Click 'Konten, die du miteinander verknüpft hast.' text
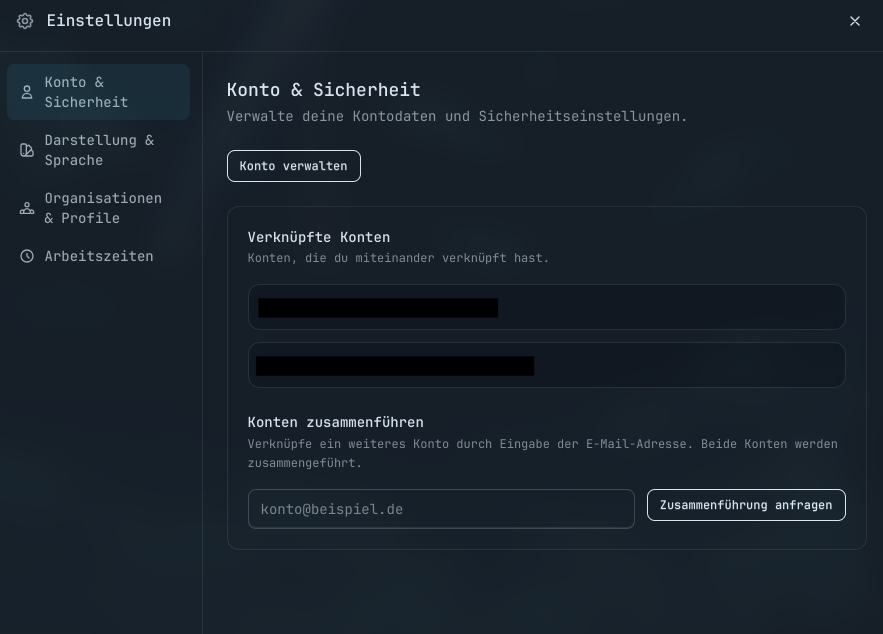 pos(398,258)
